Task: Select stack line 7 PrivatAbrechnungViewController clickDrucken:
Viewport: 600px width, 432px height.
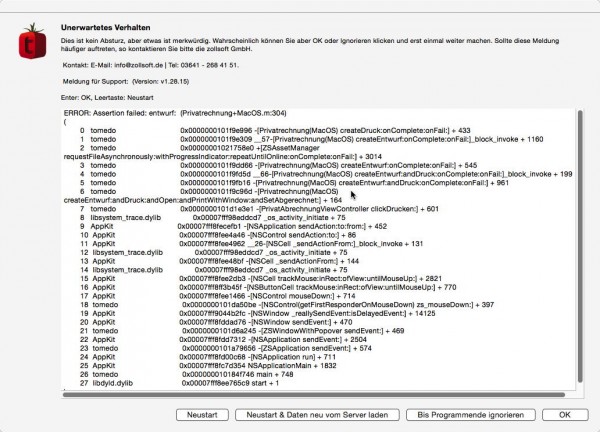Action: pyautogui.click(x=259, y=209)
